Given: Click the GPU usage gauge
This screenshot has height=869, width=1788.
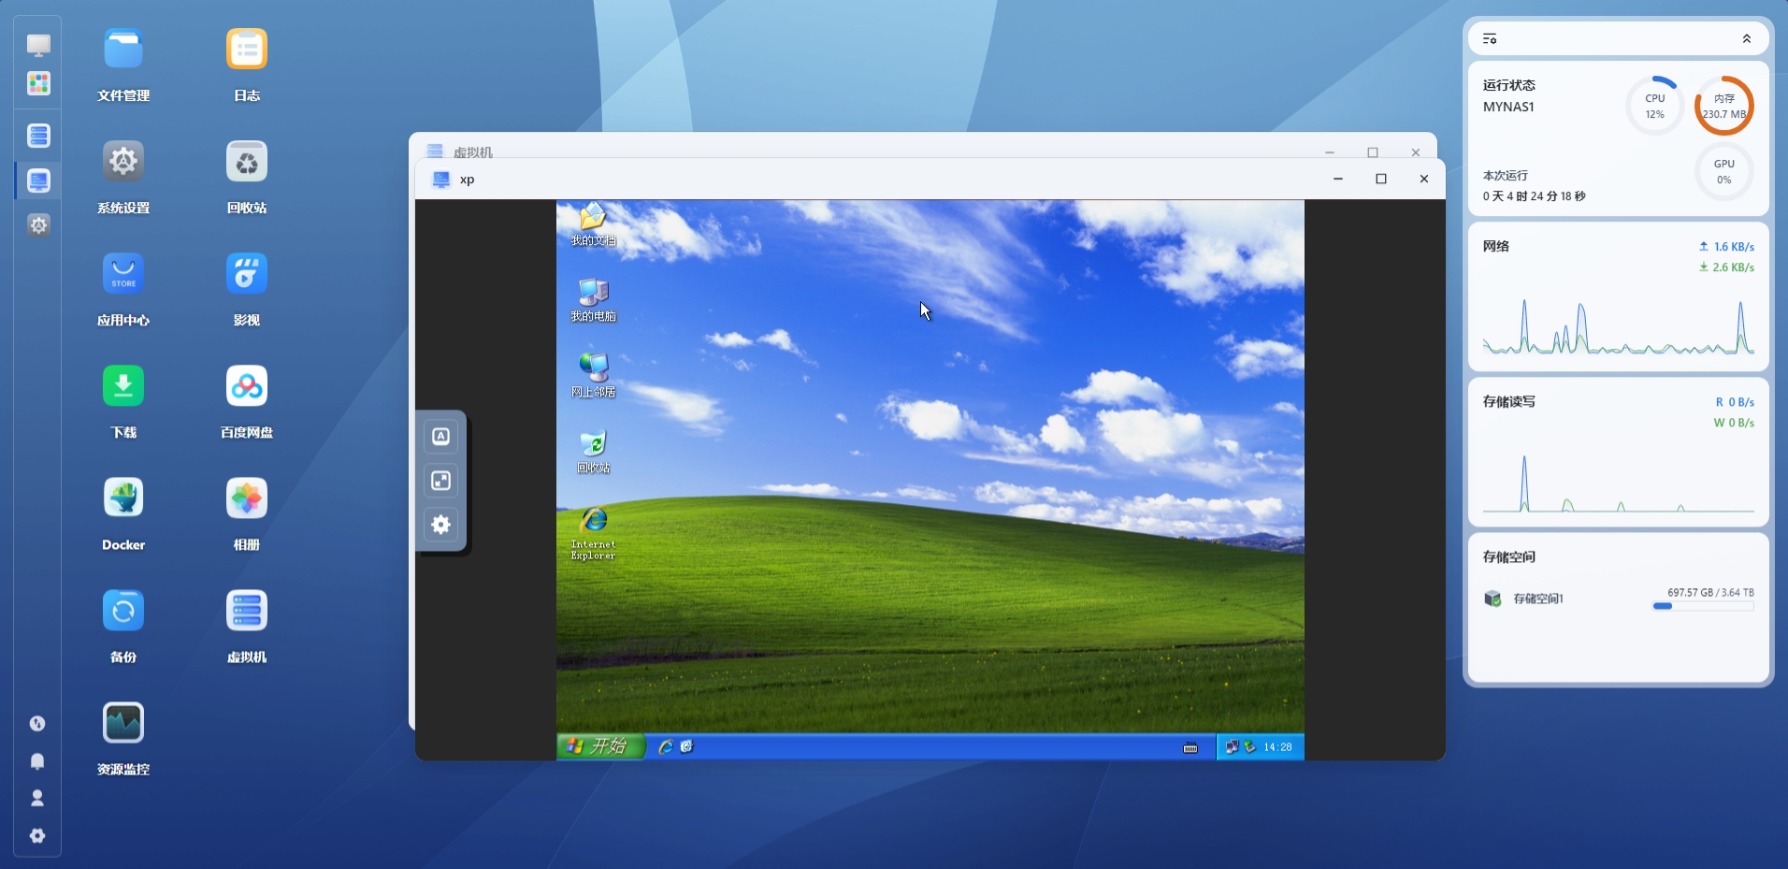Looking at the screenshot, I should 1724,171.
